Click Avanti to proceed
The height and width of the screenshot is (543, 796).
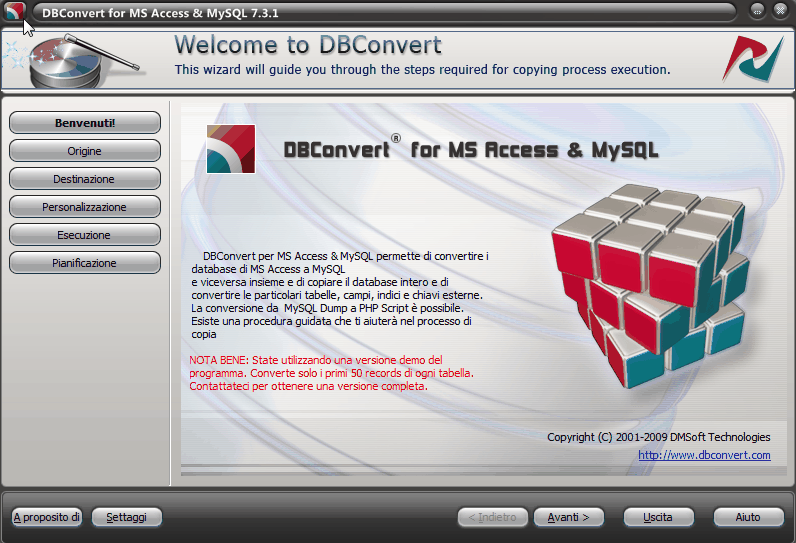(x=569, y=517)
